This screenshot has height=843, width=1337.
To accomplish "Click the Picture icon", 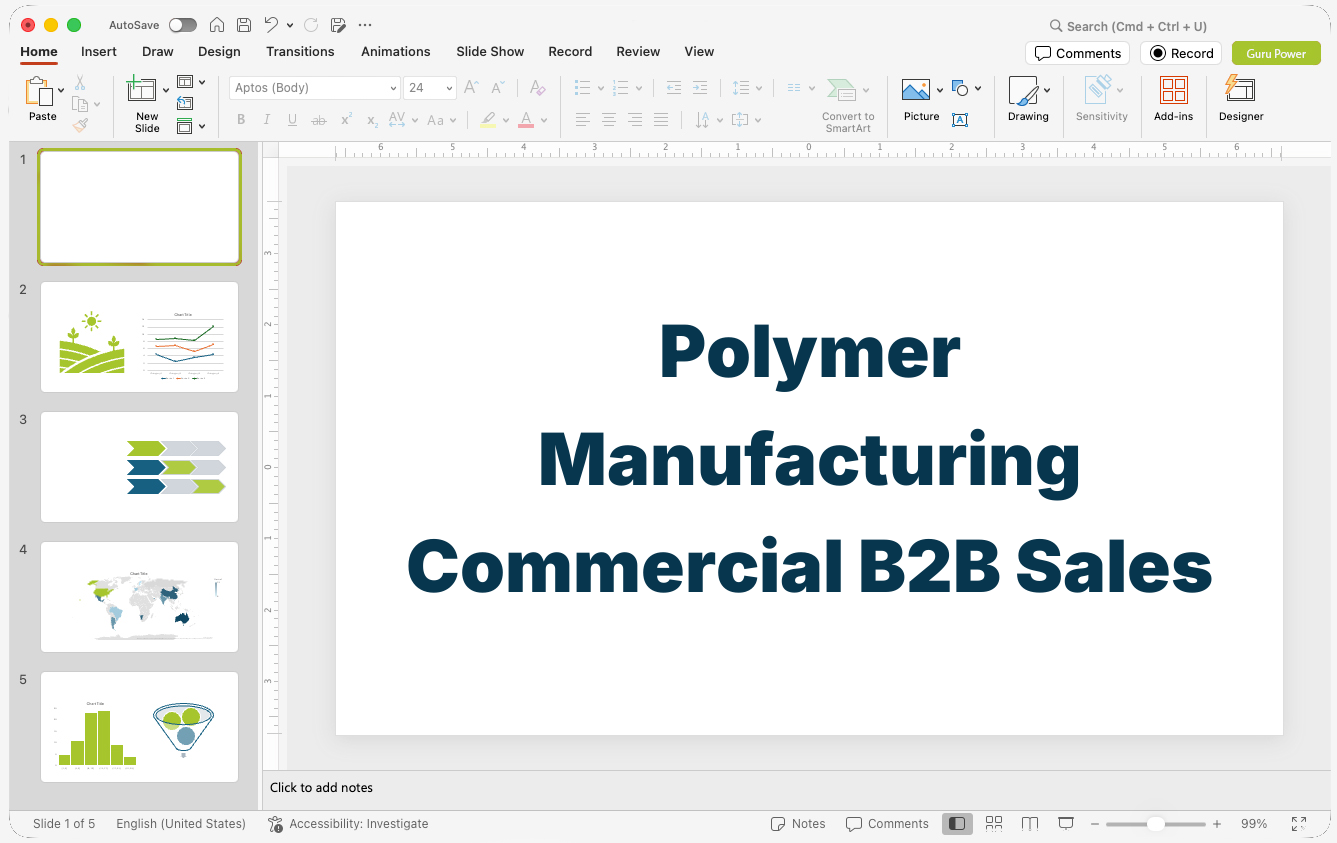I will [x=916, y=91].
